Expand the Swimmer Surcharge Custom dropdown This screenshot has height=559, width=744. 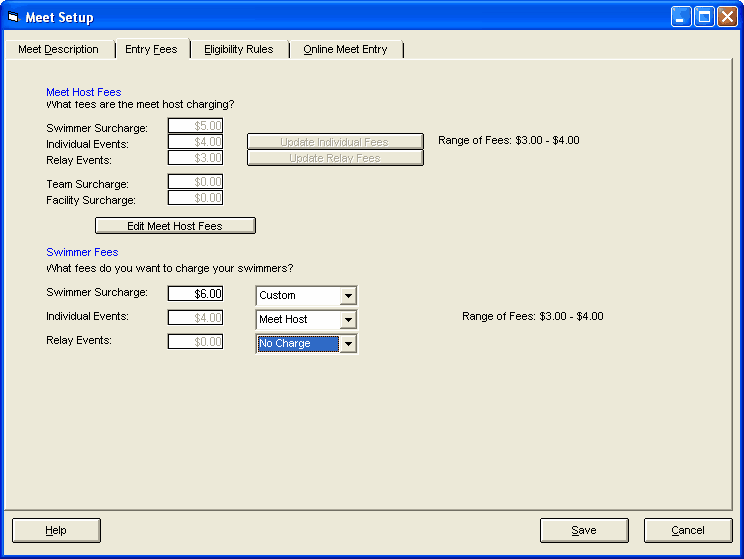(x=348, y=296)
